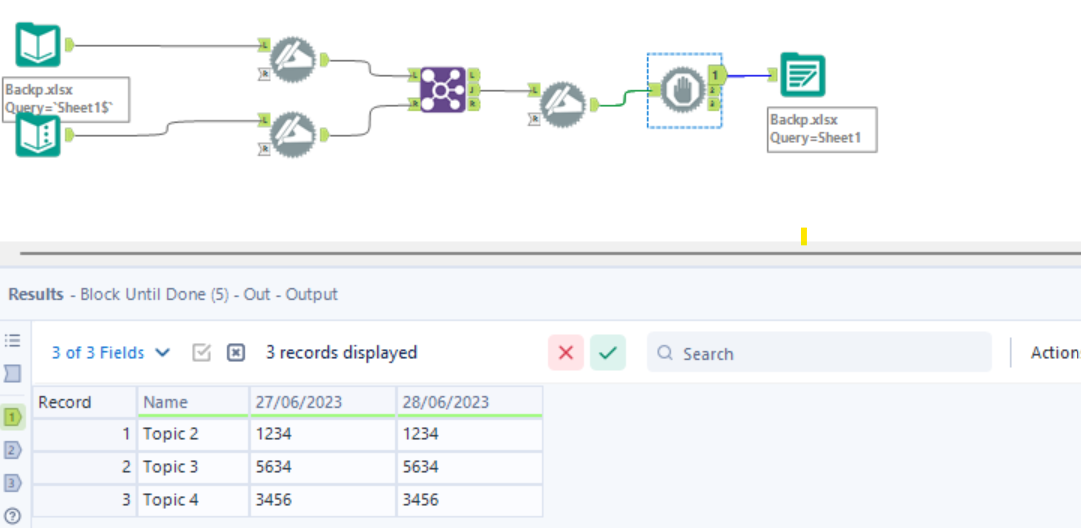Click the red X cancel button
The image size is (1081, 528).
(565, 353)
